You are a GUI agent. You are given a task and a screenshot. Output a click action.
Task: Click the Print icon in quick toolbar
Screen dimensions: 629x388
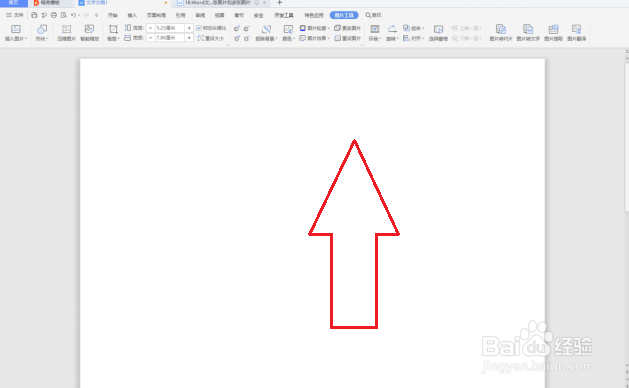pyautogui.click(x=54, y=15)
